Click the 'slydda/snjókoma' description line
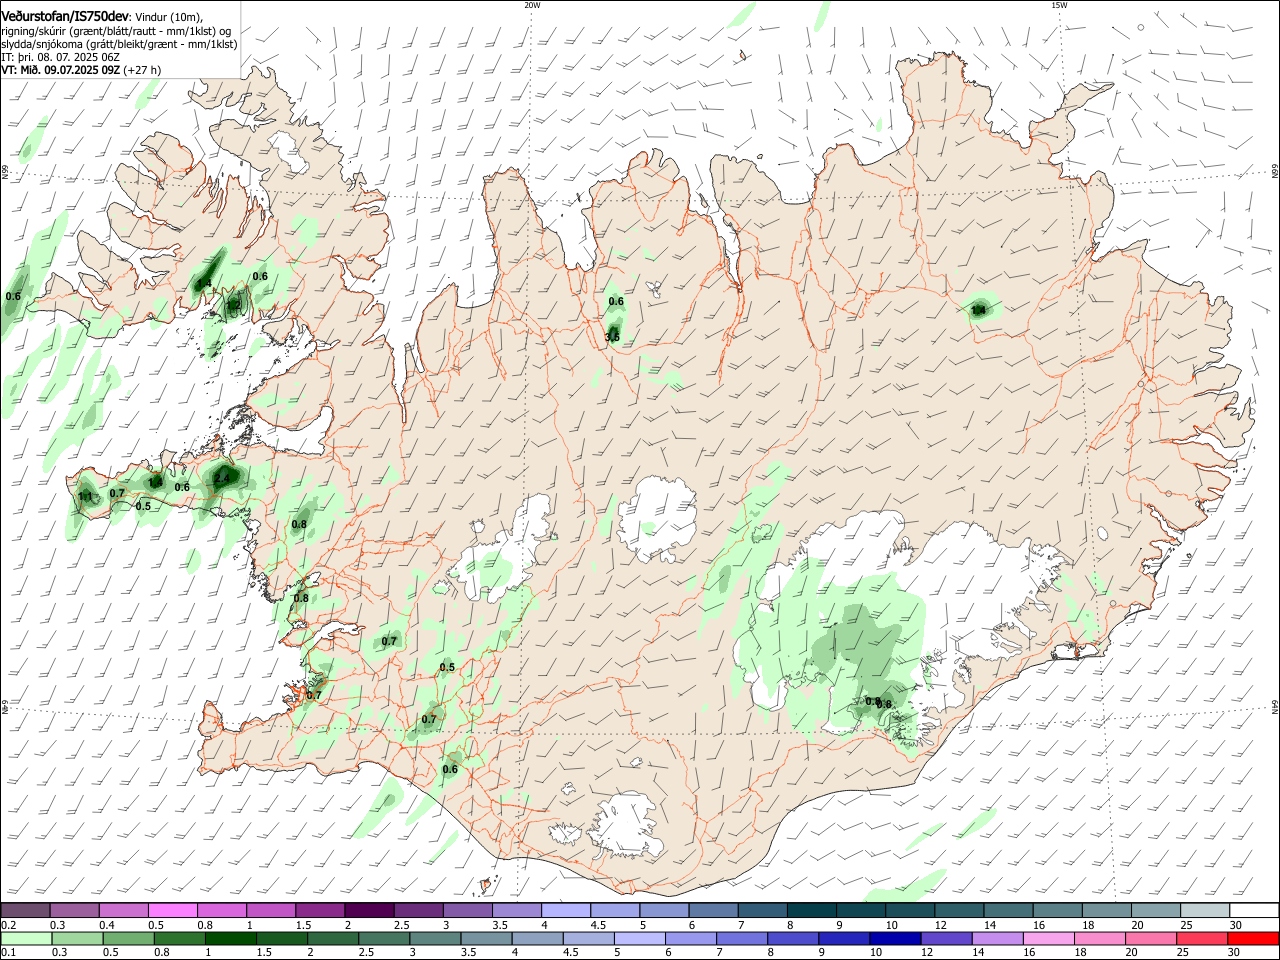1280x960 pixels. (119, 45)
